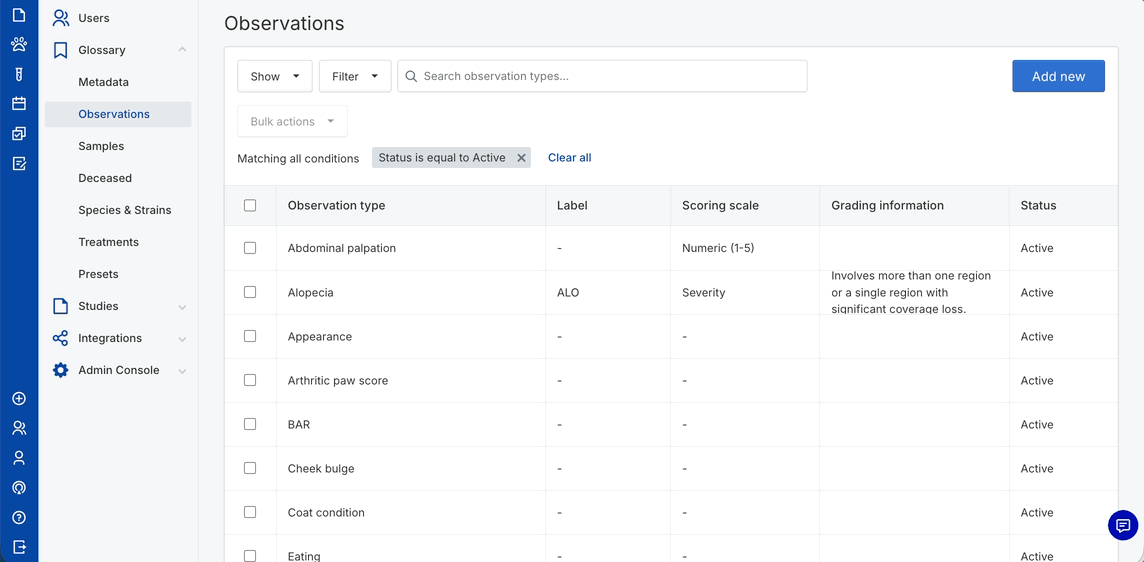Collapse the Glossary section chevron
This screenshot has height=562, width=1144.
pos(182,50)
